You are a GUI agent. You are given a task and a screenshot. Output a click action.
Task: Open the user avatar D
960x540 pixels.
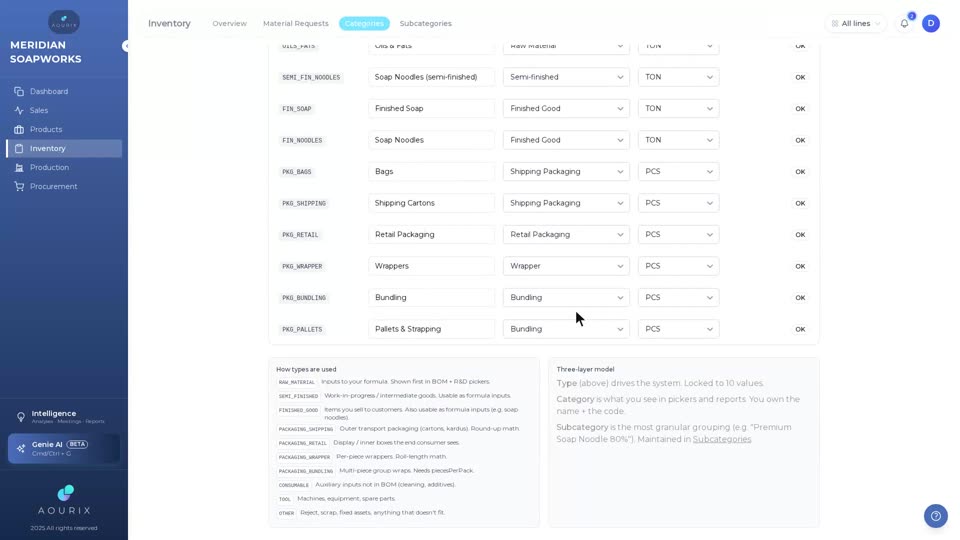[931, 23]
